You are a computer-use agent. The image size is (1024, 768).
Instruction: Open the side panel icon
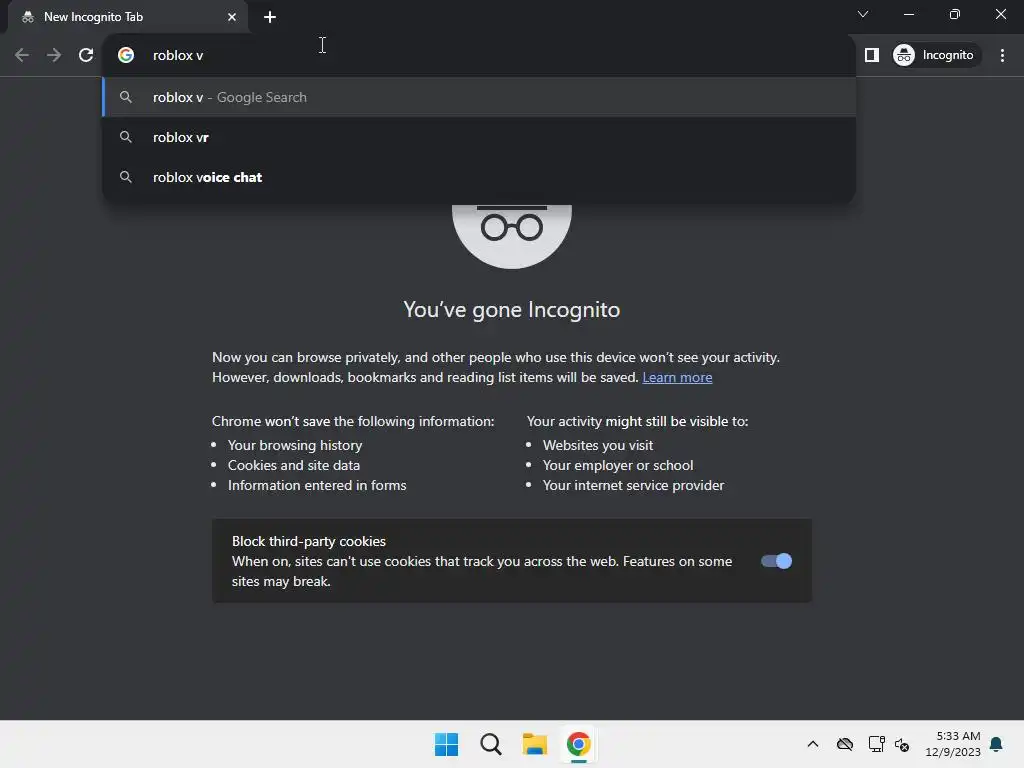[x=872, y=56]
